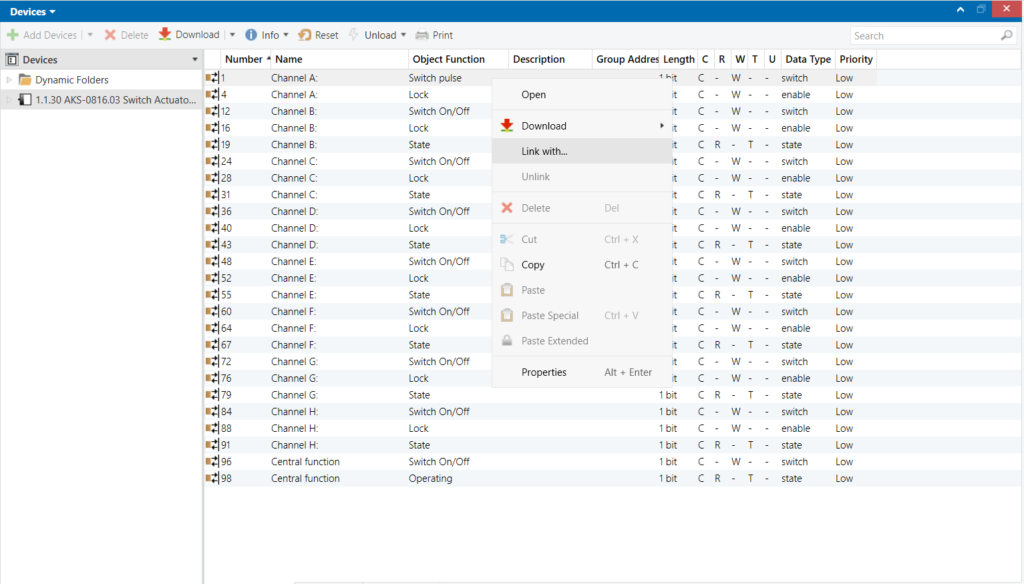Click the Download toolbar arrow icon
1024x584 pixels.
(165, 35)
